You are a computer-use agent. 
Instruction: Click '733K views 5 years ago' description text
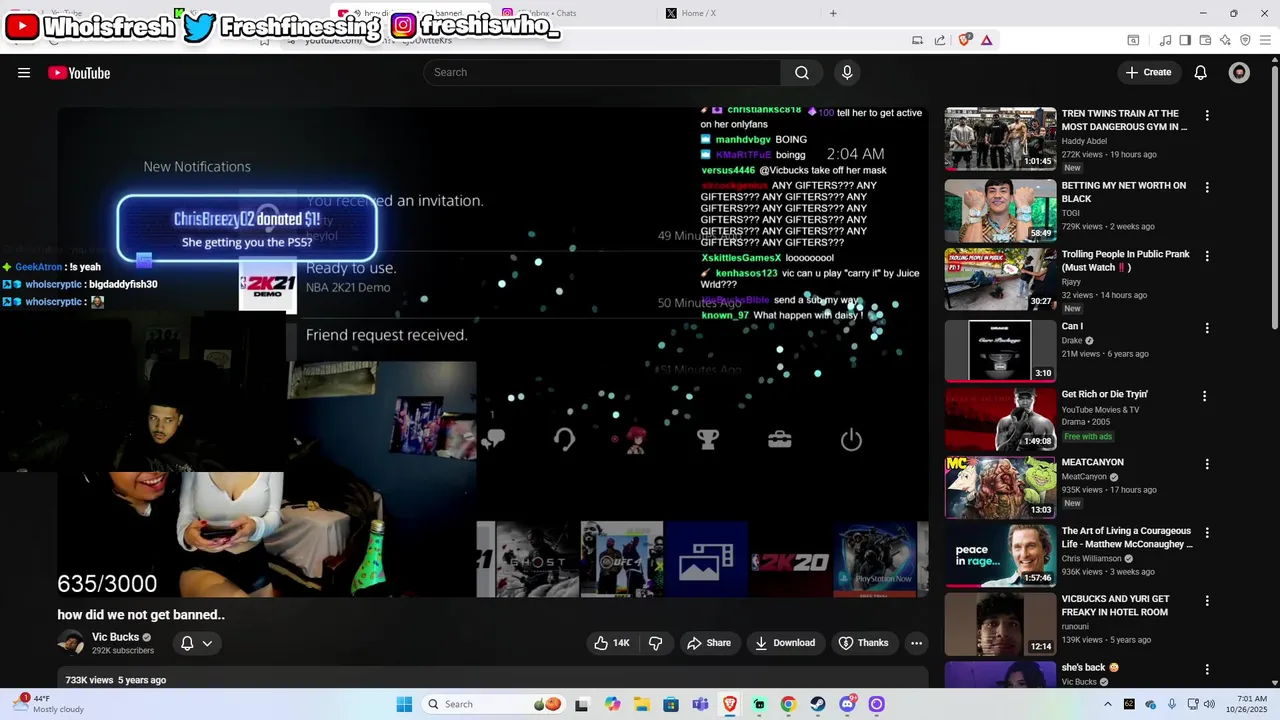point(116,680)
